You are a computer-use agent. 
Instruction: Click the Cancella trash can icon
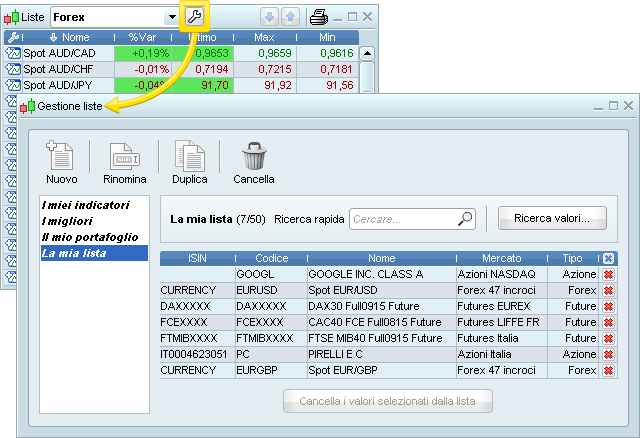coord(253,157)
